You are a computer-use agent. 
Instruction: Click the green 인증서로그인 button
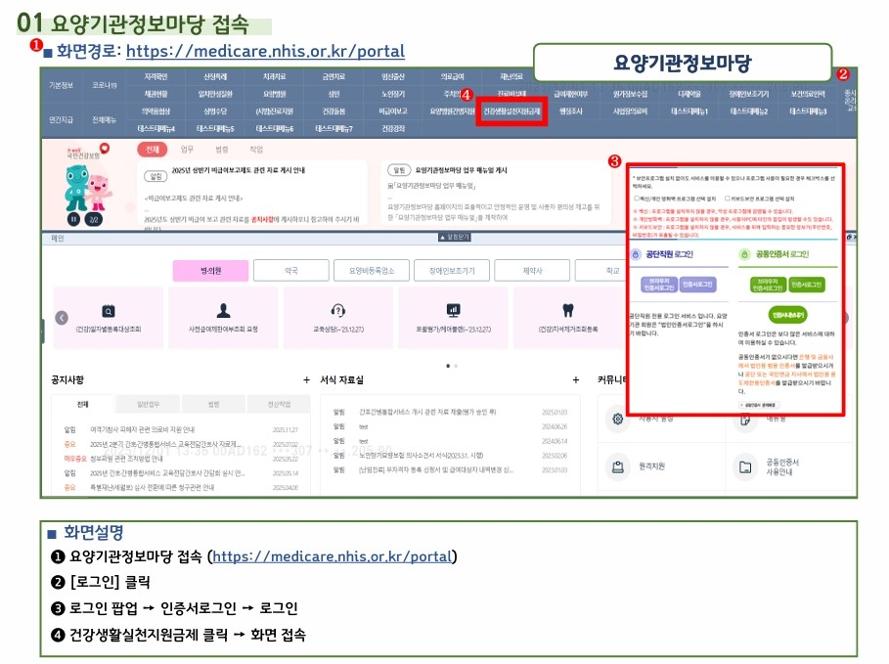click(x=806, y=285)
